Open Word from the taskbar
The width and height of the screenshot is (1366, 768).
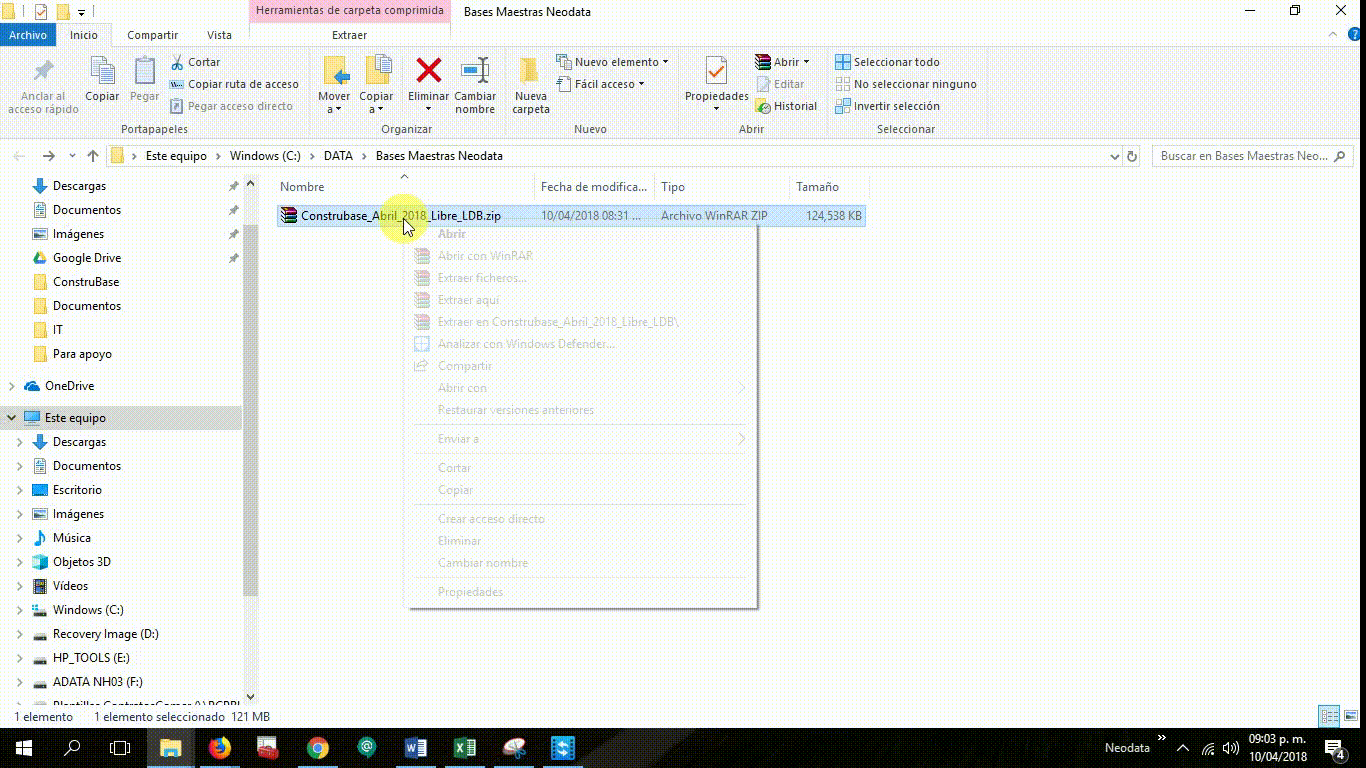[415, 748]
